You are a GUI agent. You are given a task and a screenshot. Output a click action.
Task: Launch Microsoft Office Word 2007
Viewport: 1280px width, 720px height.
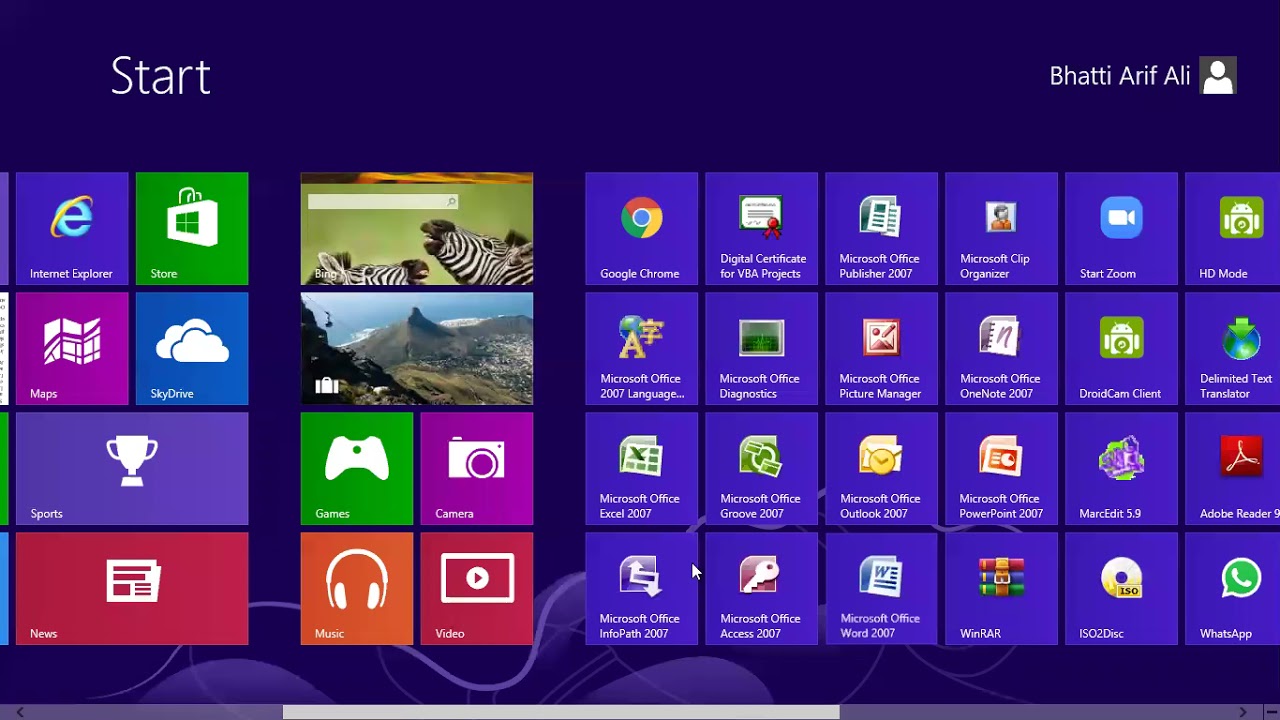[882, 589]
